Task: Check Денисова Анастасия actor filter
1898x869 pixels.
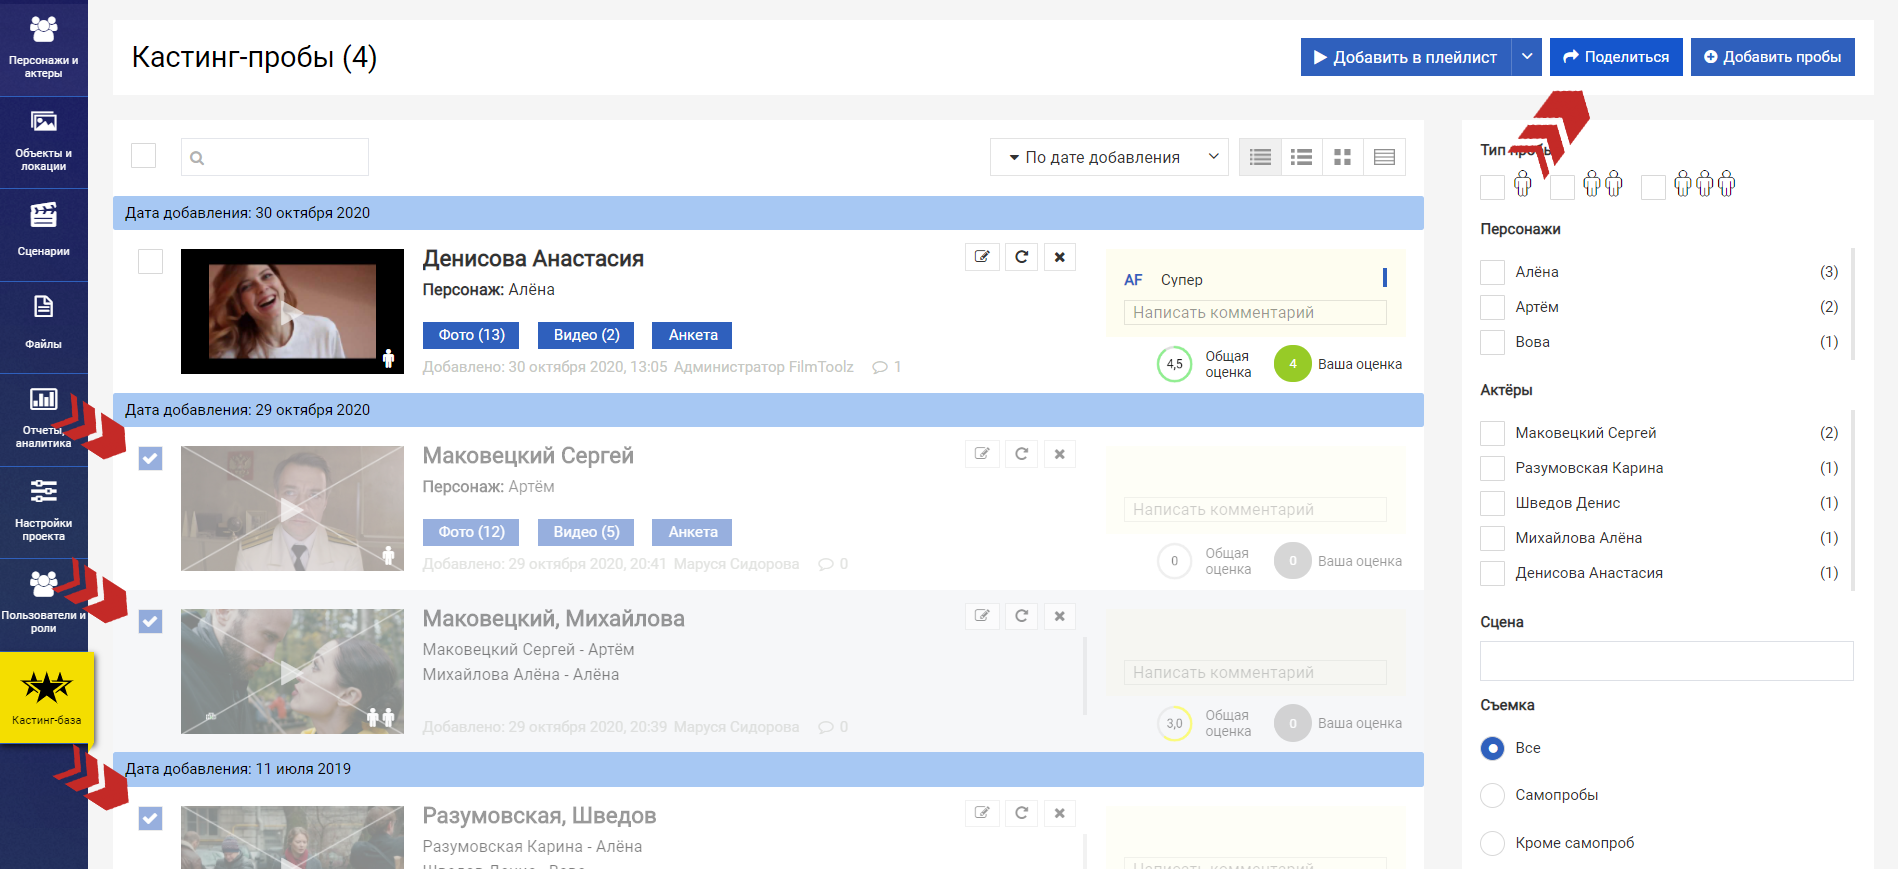Action: (1492, 573)
